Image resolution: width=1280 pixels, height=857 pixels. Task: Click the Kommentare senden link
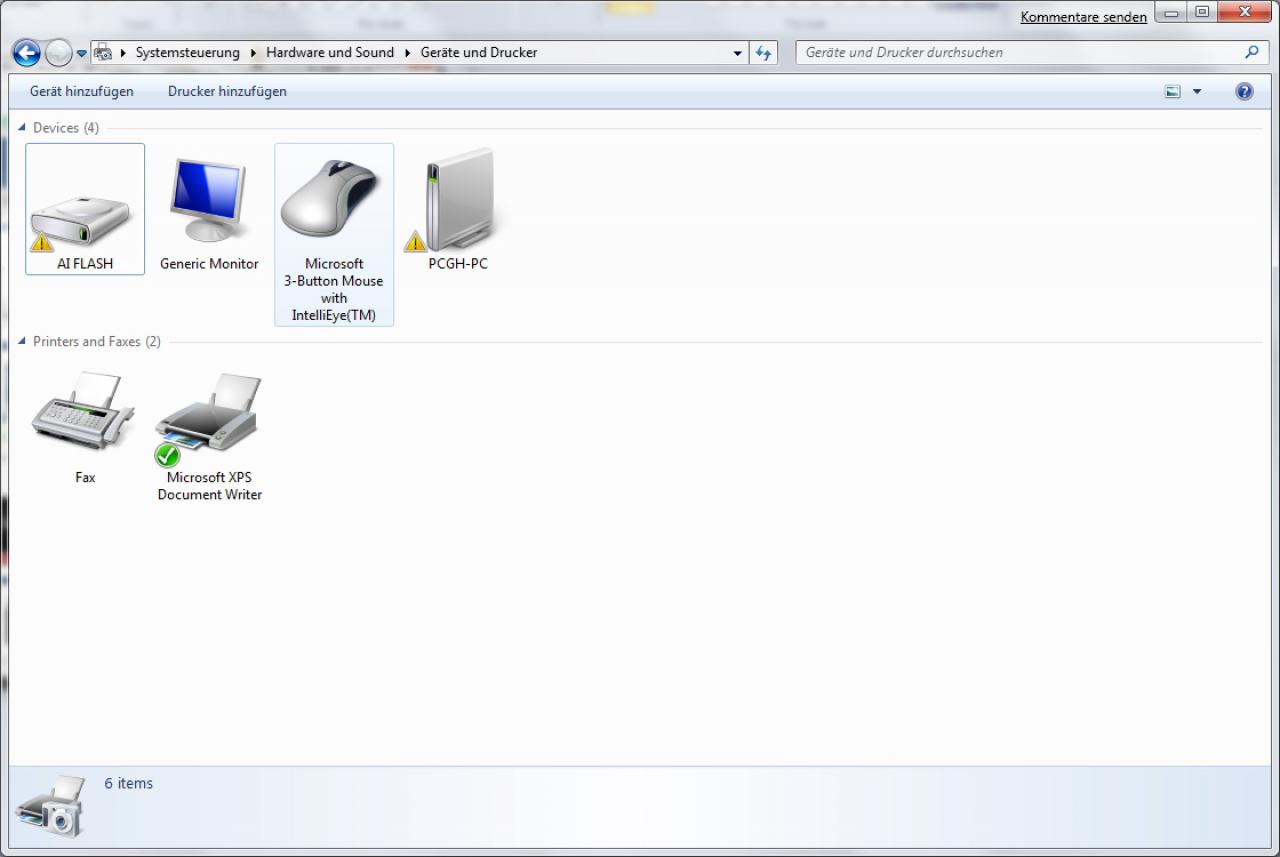point(1084,17)
